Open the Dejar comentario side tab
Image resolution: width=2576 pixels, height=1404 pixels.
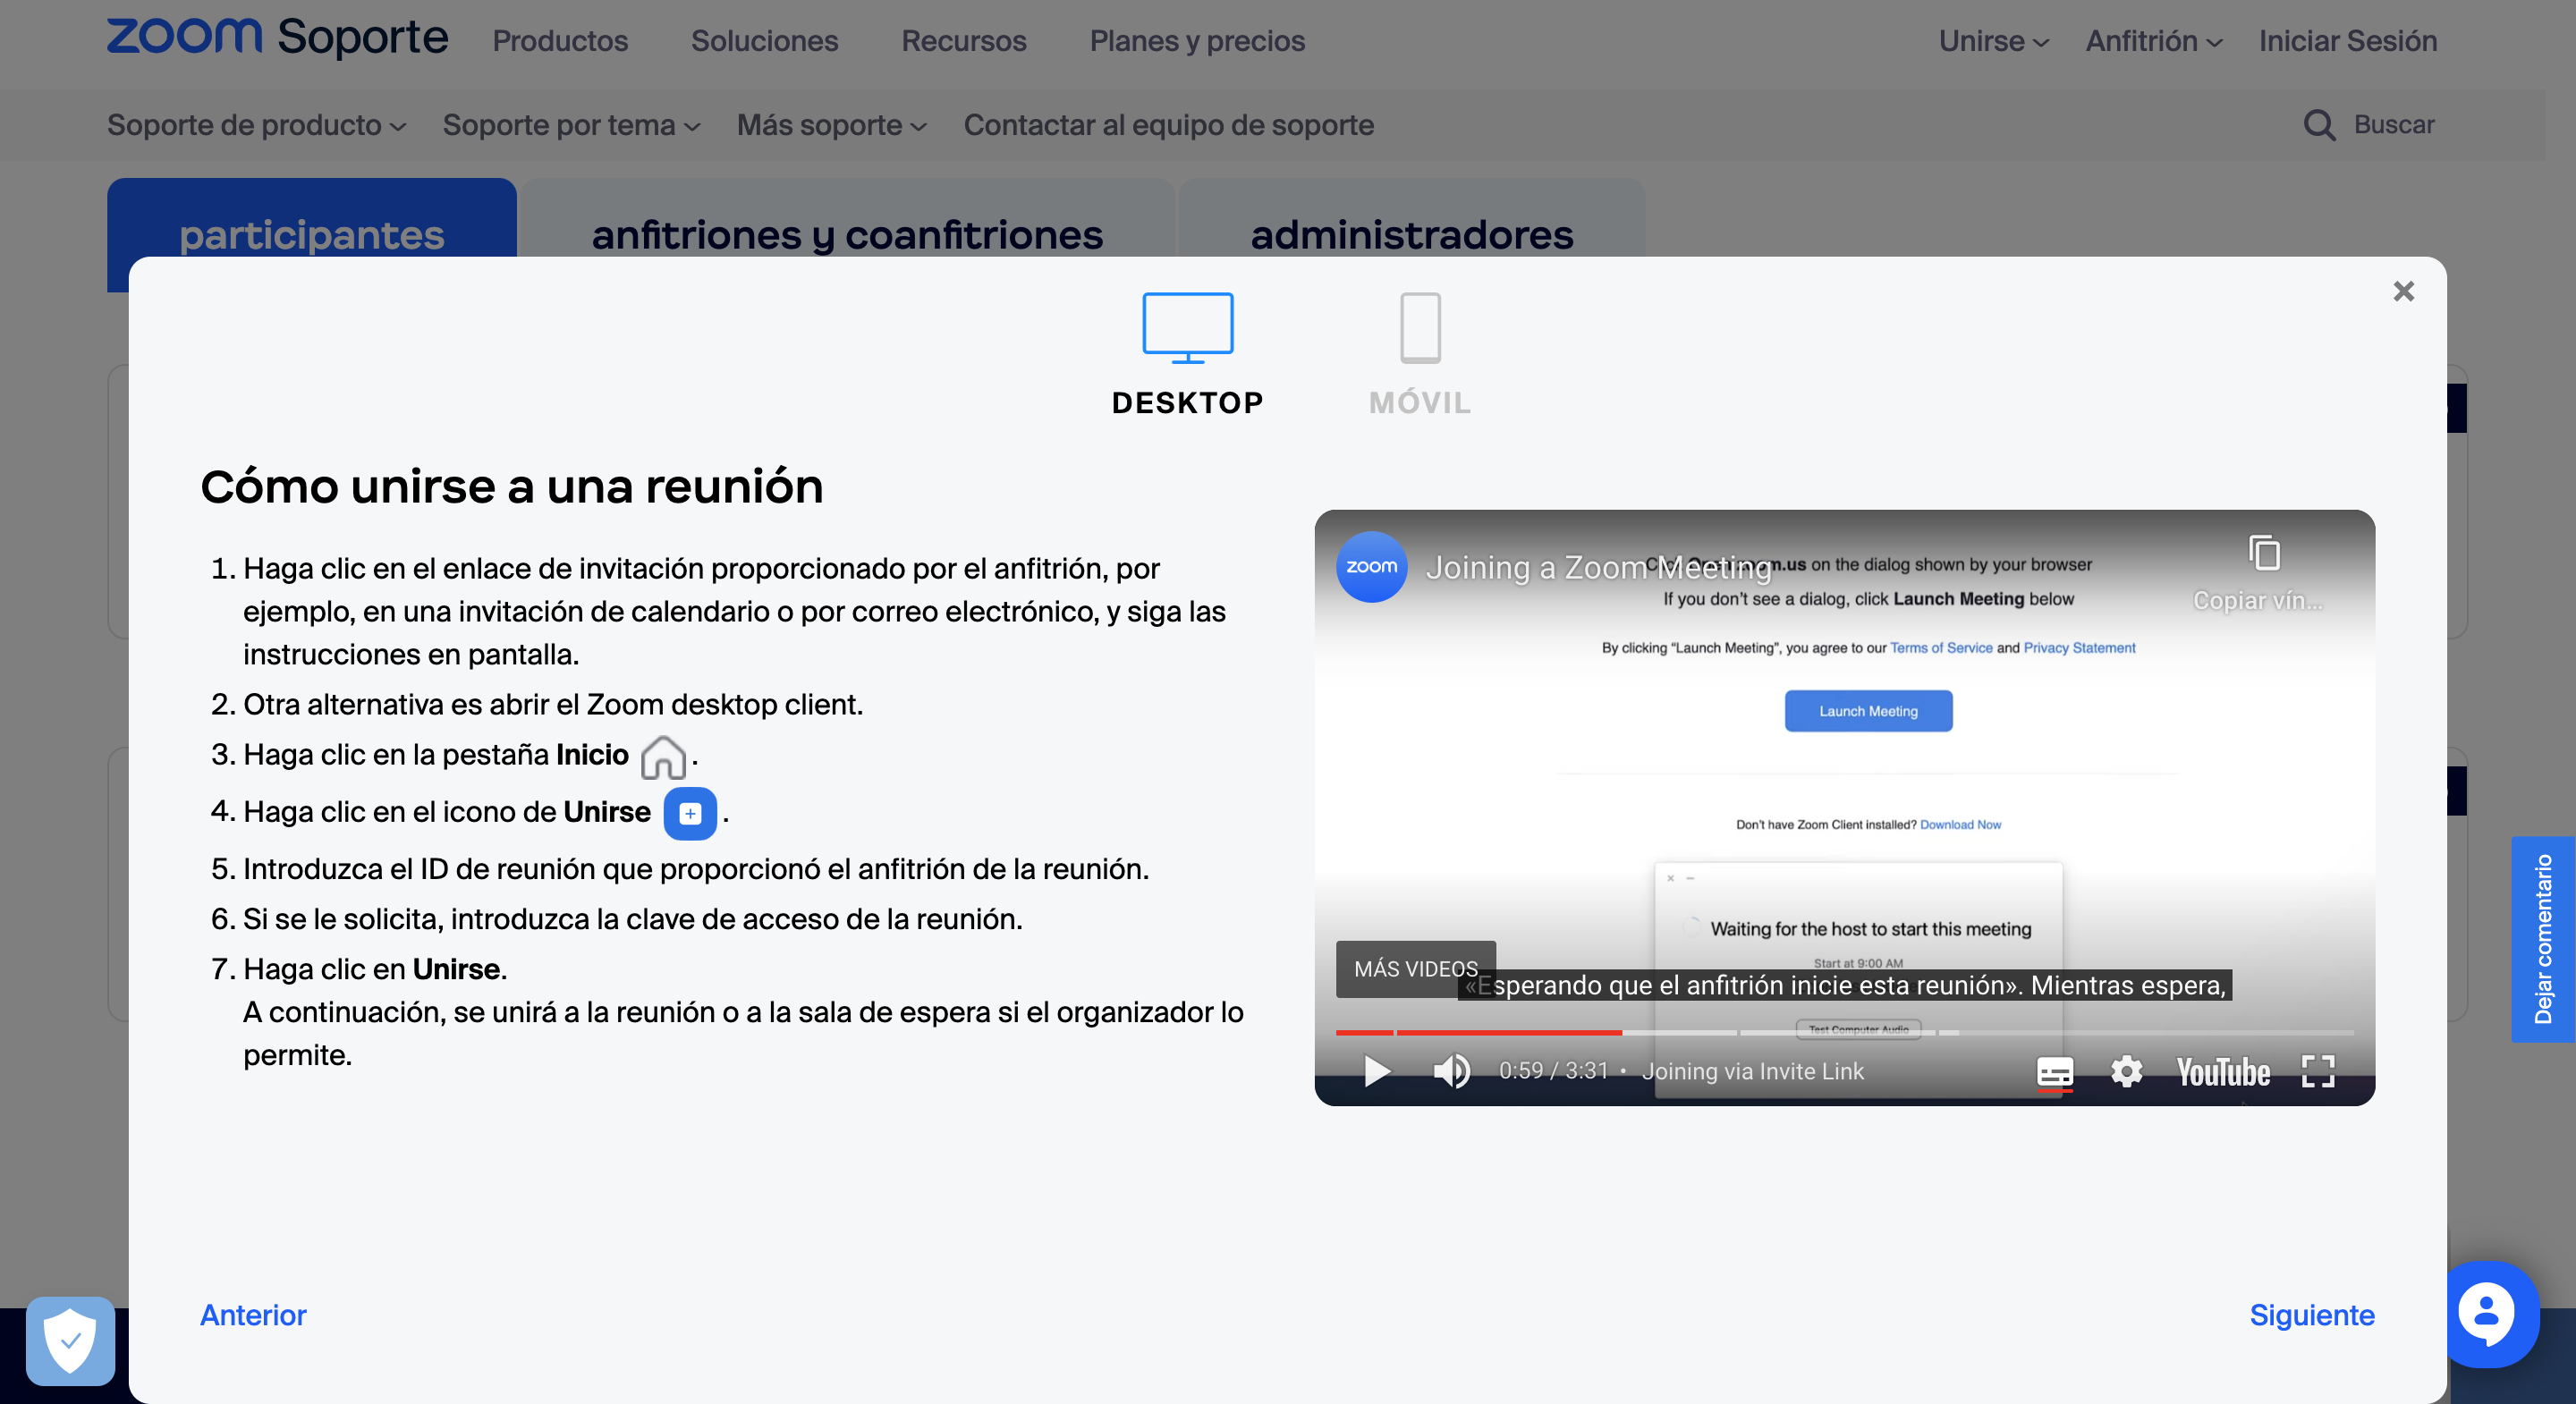(2542, 939)
